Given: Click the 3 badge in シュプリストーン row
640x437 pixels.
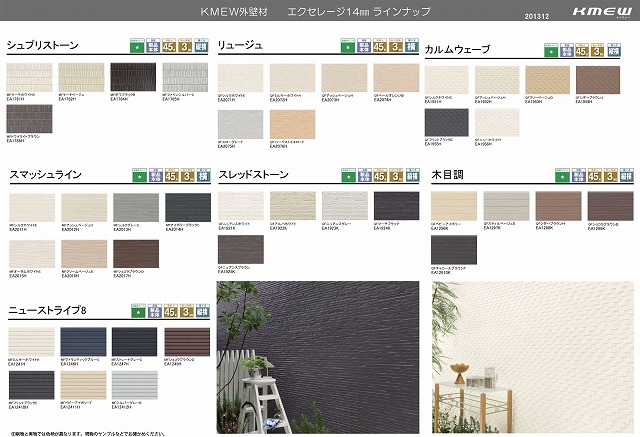Looking at the screenshot, I should 185,46.
